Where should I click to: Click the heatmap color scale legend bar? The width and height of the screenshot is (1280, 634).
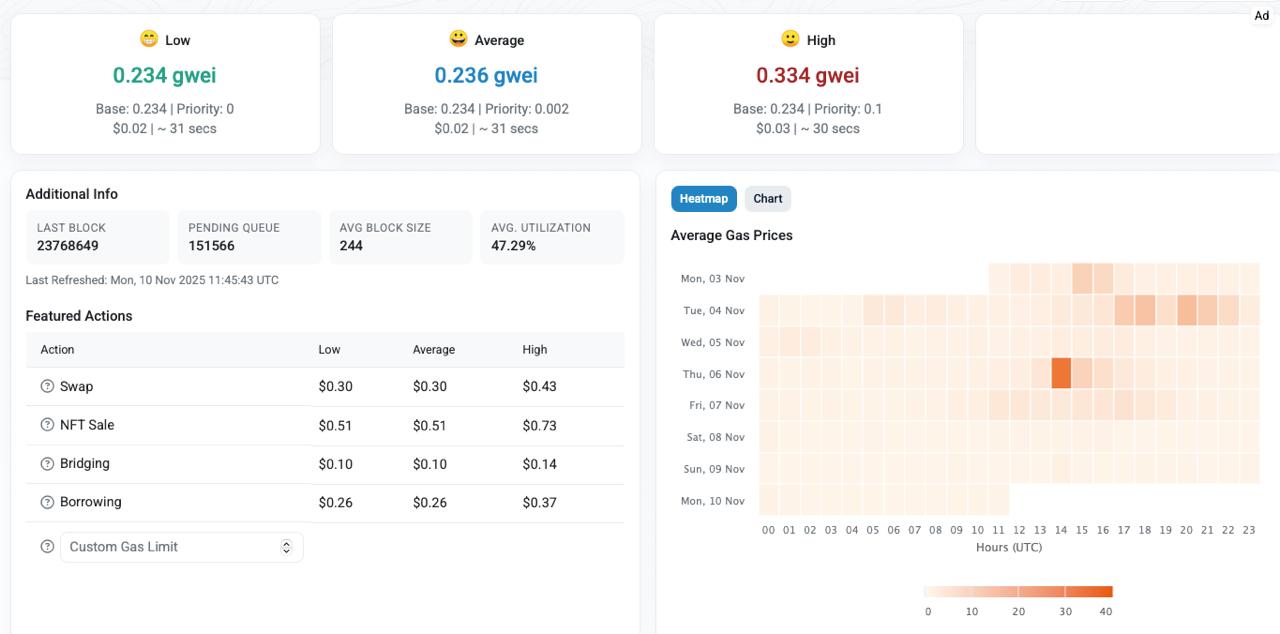tap(1018, 591)
